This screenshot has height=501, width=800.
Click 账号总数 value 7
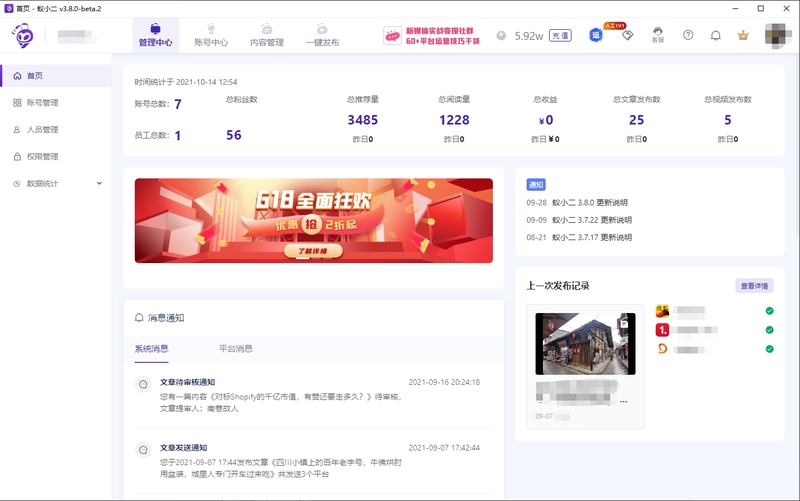178,104
